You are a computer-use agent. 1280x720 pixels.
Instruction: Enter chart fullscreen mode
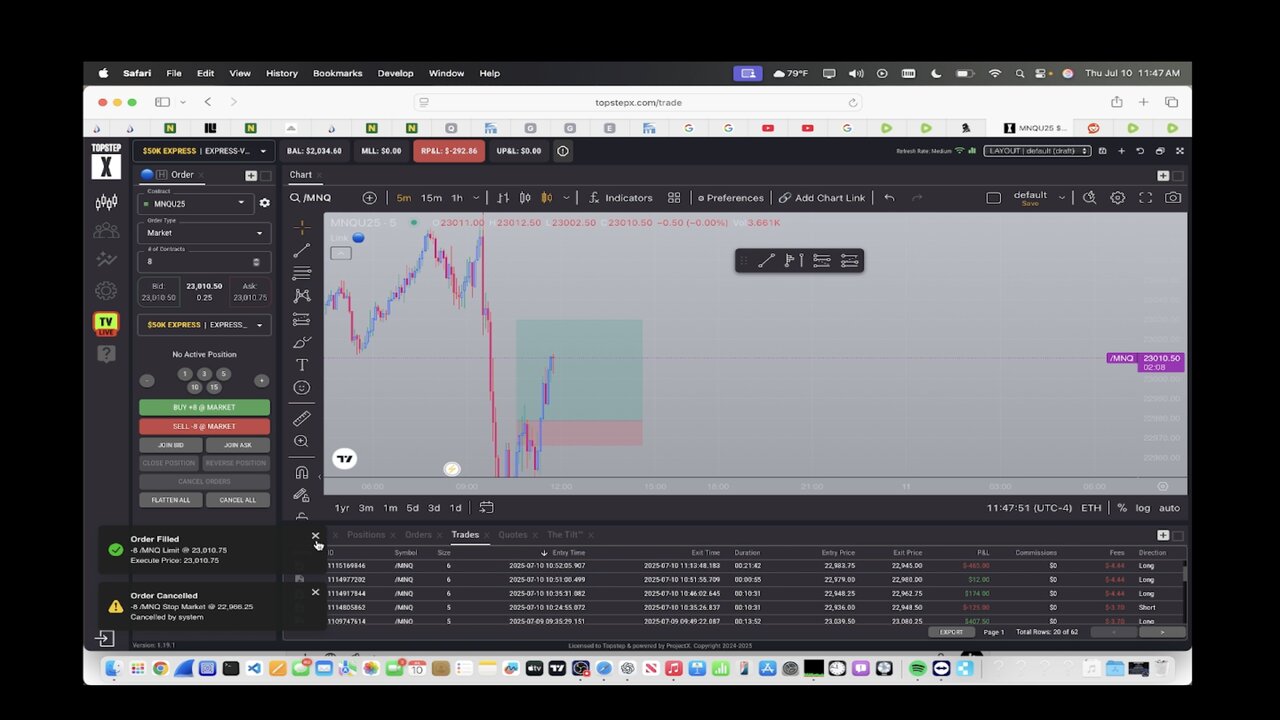coord(1146,198)
